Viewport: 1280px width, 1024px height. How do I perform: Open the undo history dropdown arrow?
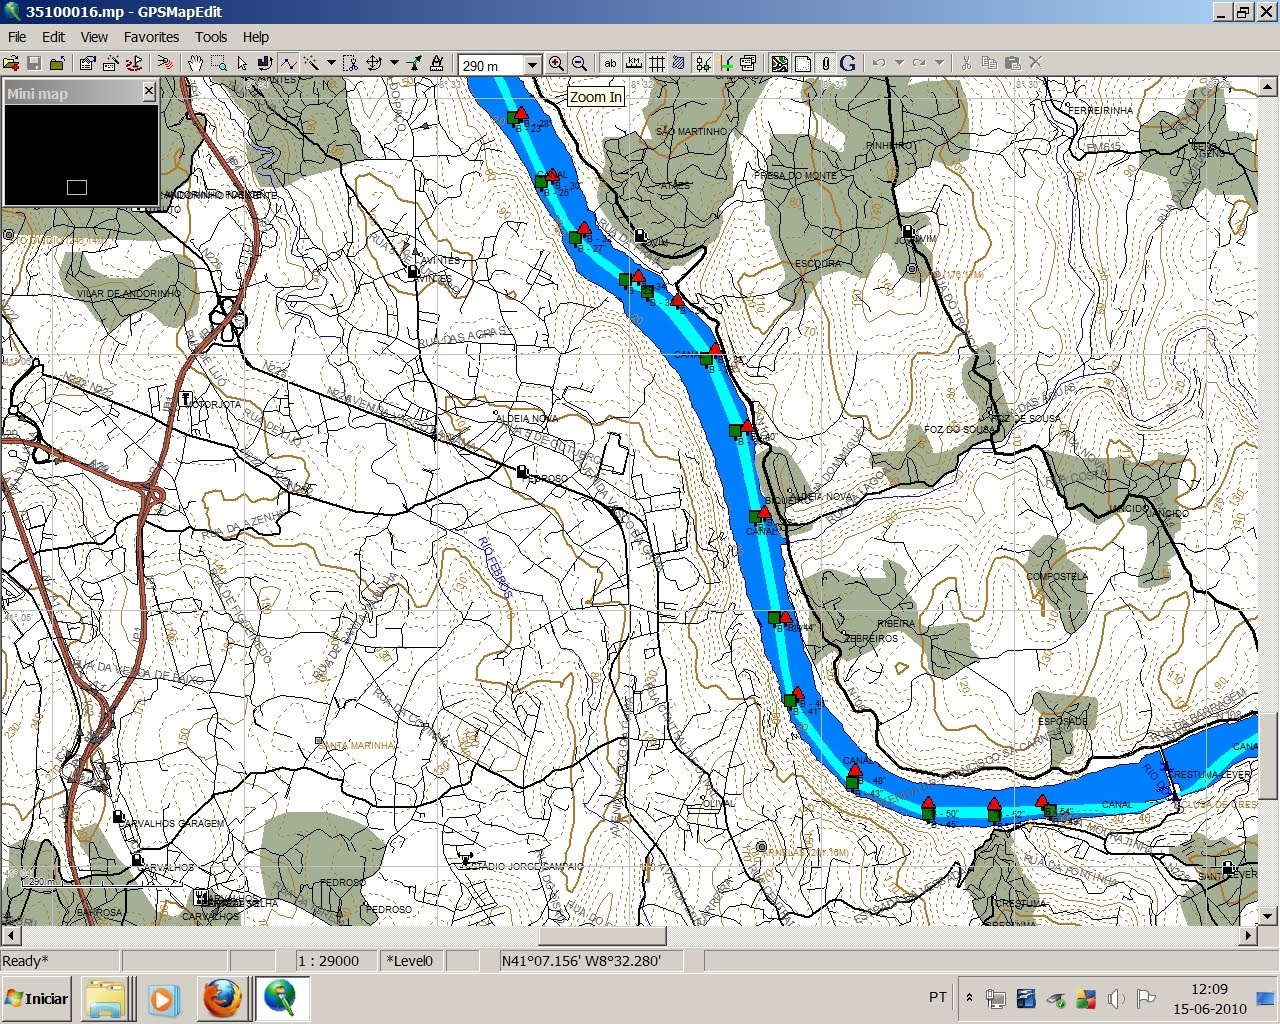(x=902, y=63)
